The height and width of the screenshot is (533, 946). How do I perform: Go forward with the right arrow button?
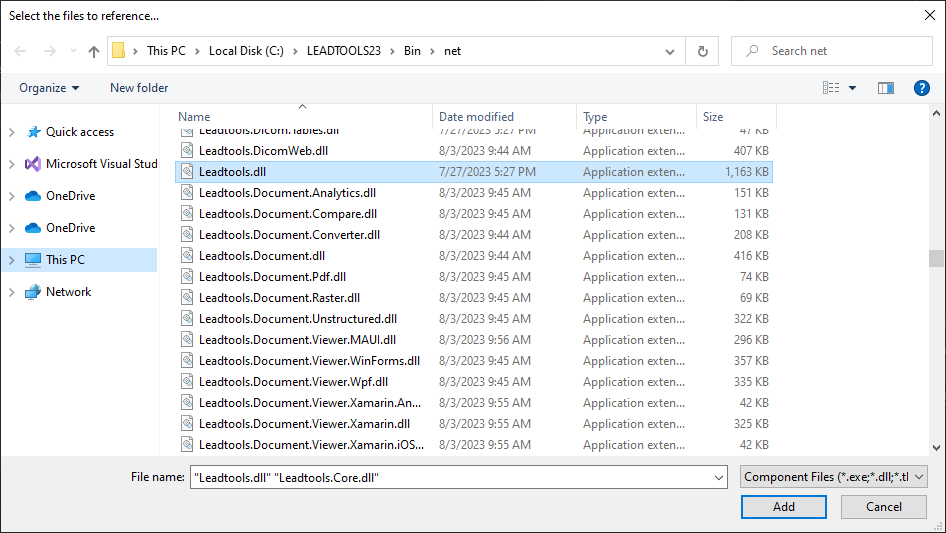coord(49,51)
